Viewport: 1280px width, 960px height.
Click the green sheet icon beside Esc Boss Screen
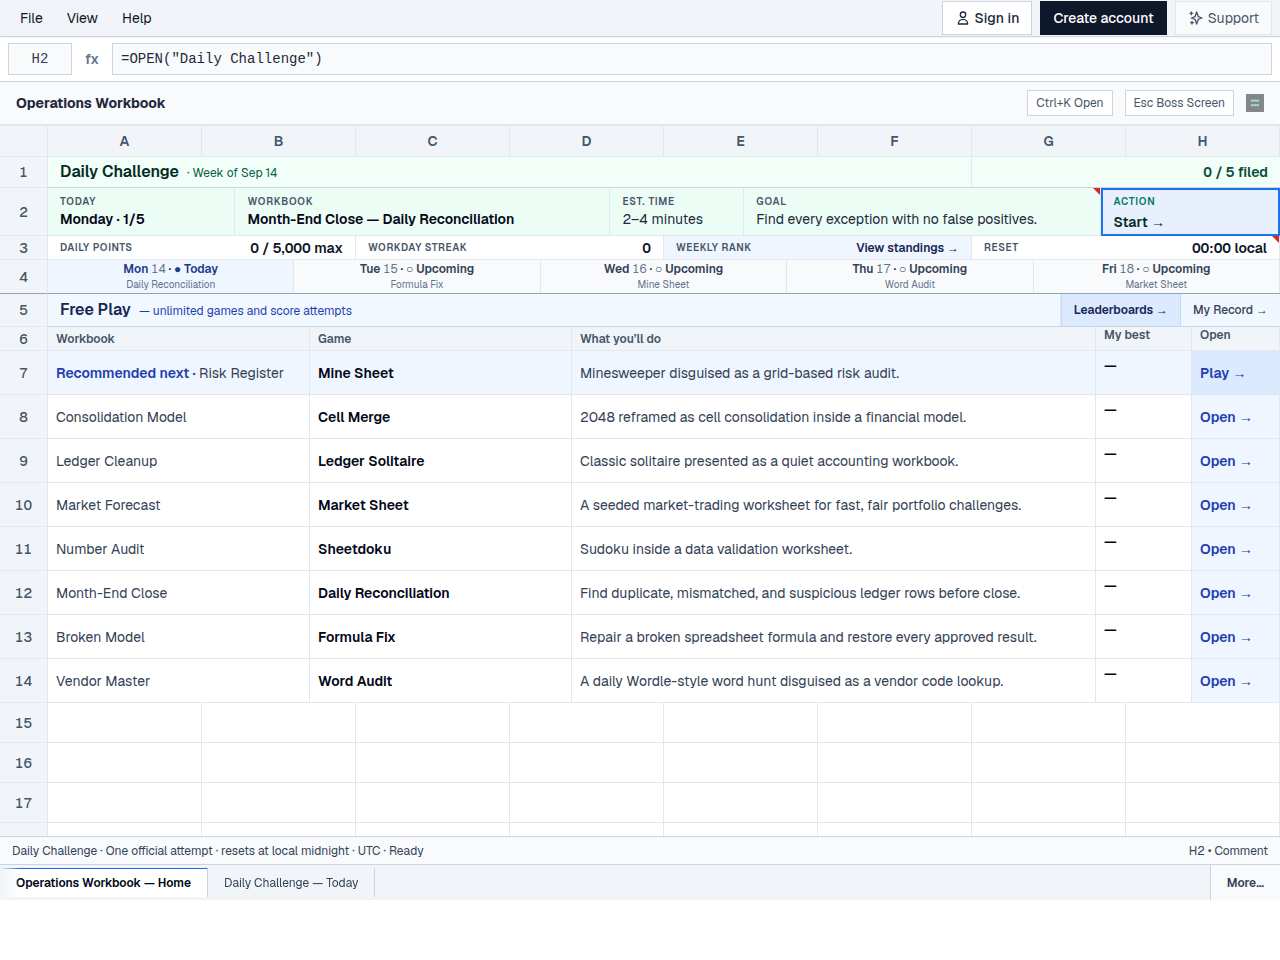click(x=1255, y=103)
